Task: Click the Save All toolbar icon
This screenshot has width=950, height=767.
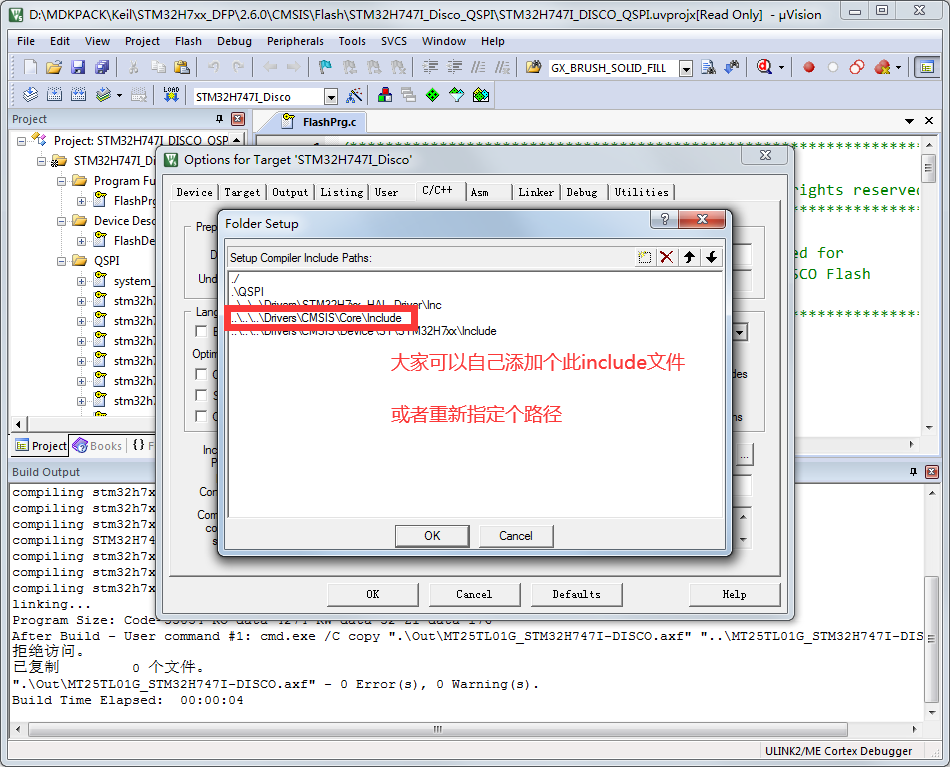Action: point(102,67)
